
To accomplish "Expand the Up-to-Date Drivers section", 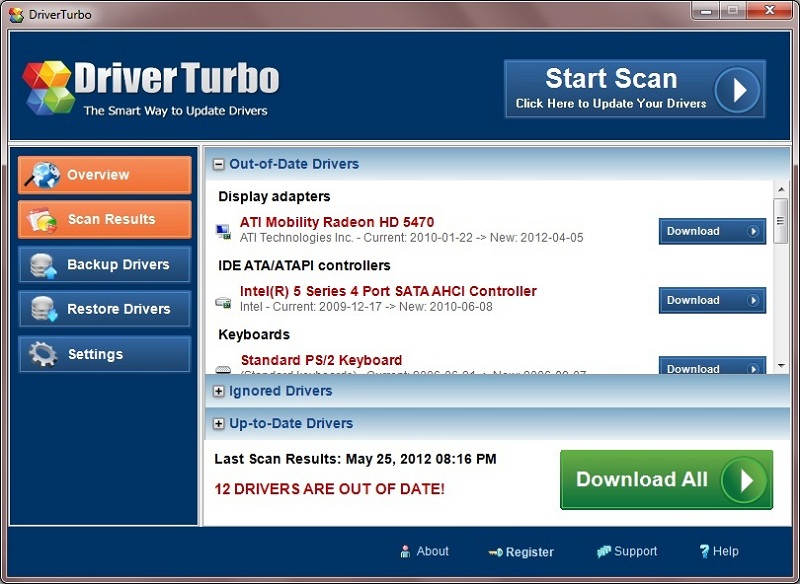I will (218, 423).
